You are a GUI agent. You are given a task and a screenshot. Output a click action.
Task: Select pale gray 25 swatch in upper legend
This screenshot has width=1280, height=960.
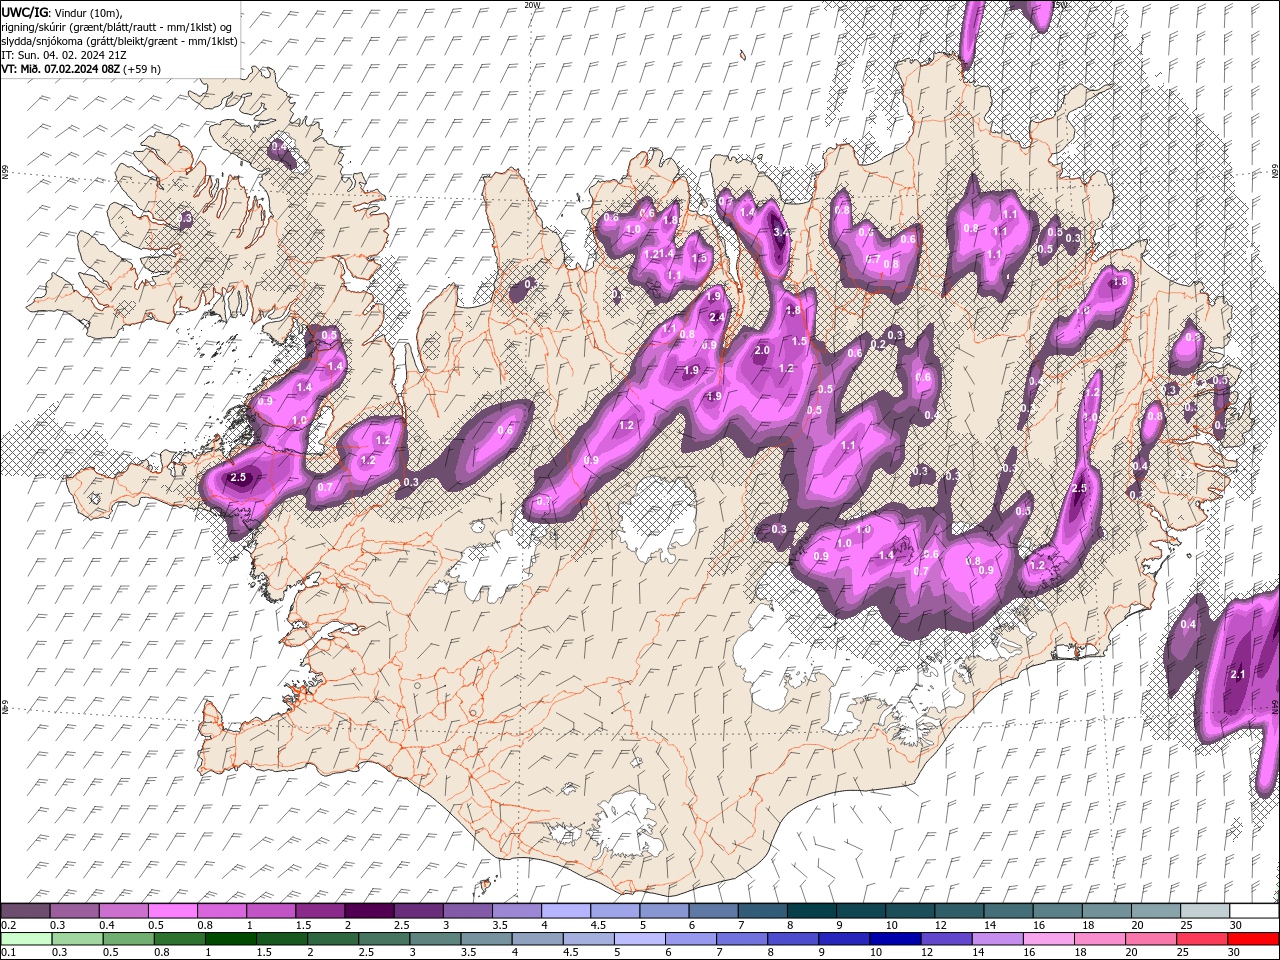[x=1205, y=911]
